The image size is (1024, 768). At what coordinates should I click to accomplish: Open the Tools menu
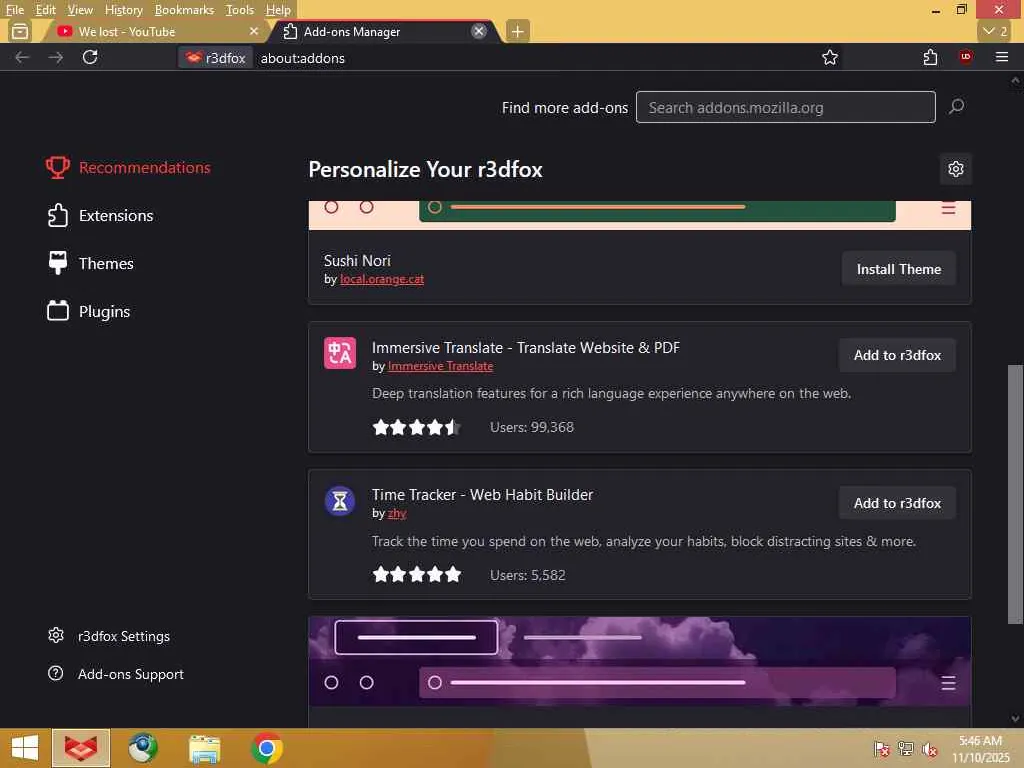[x=239, y=9]
